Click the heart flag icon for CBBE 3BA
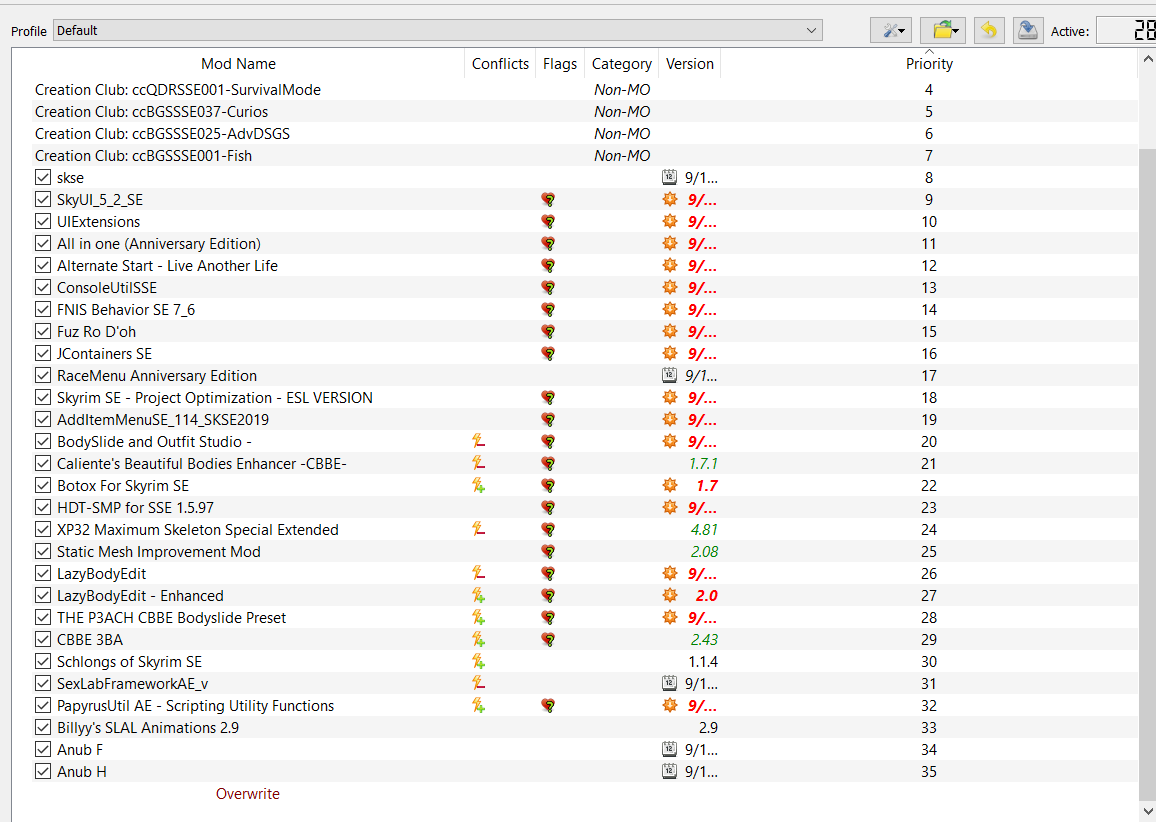The height and width of the screenshot is (822, 1156). [548, 640]
